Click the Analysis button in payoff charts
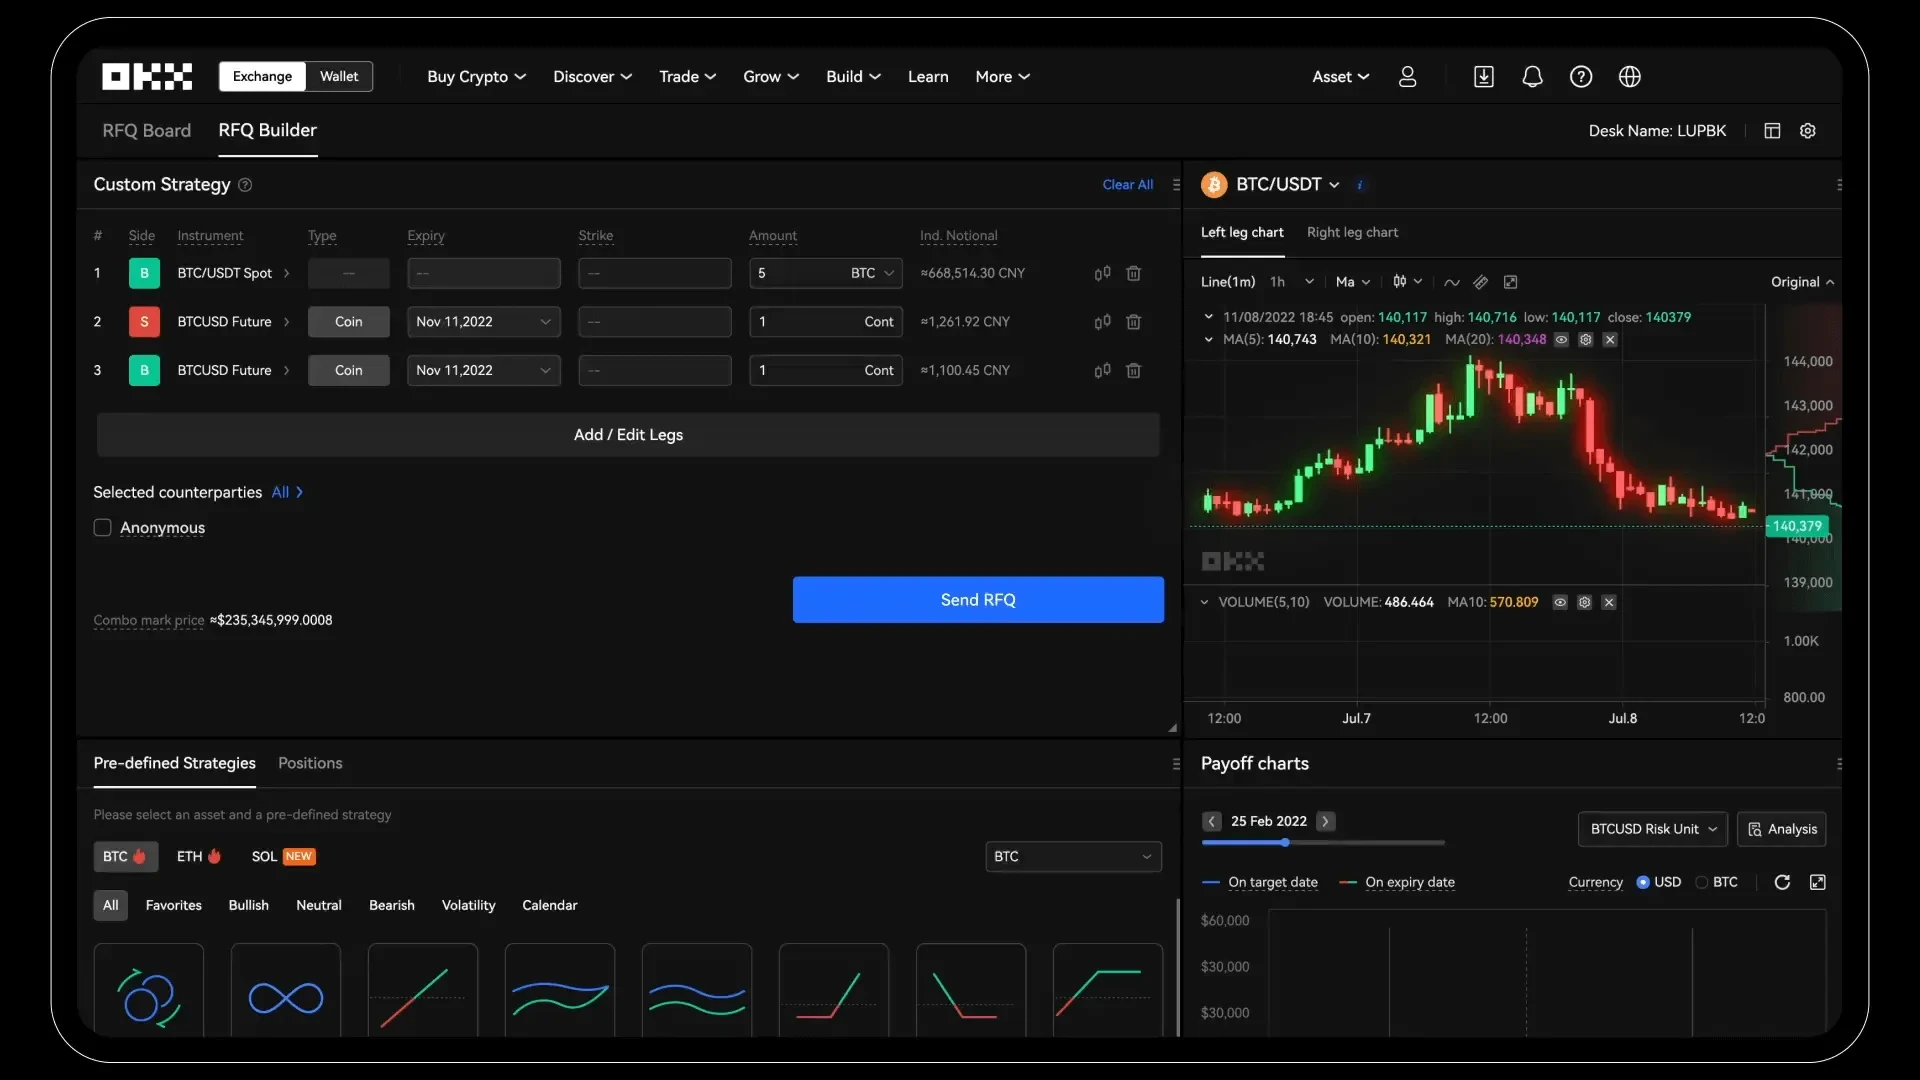This screenshot has height=1080, width=1920. (1783, 828)
